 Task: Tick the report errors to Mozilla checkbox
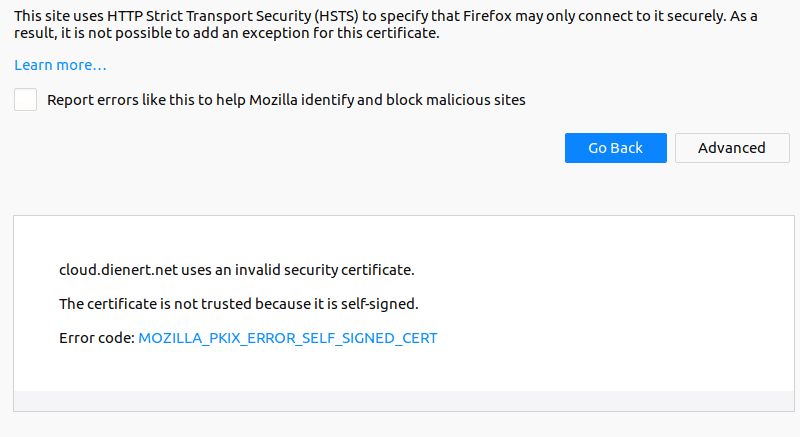click(x=26, y=100)
